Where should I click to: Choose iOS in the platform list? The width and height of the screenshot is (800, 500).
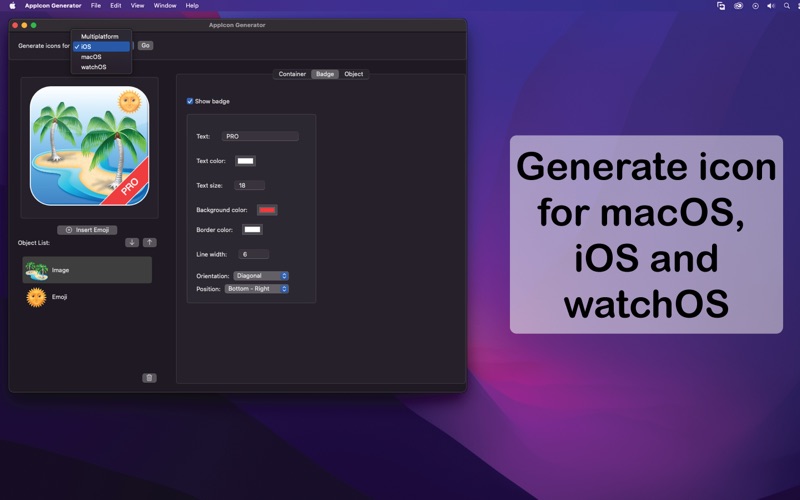101,46
